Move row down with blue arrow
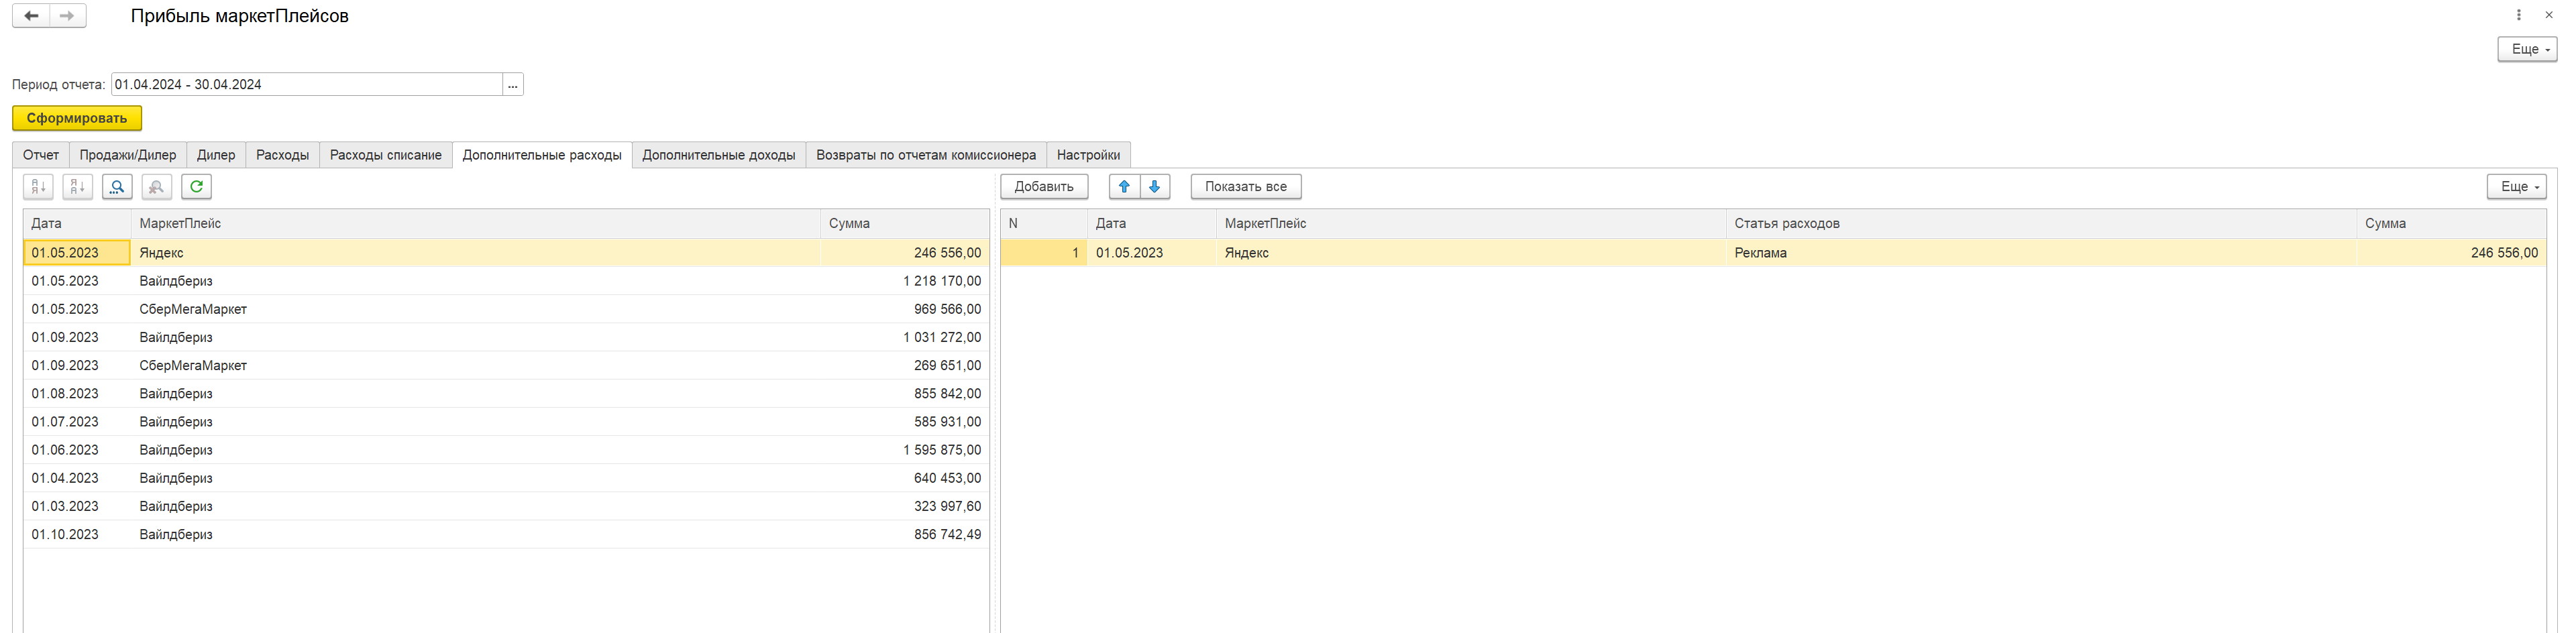Screen dimensions: 2576x633 coord(1154,186)
